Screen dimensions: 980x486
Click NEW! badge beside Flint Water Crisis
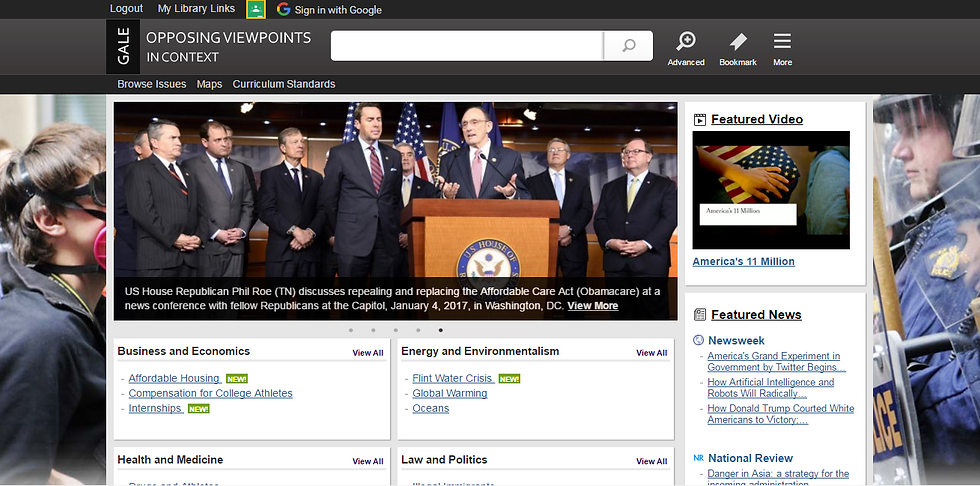509,379
